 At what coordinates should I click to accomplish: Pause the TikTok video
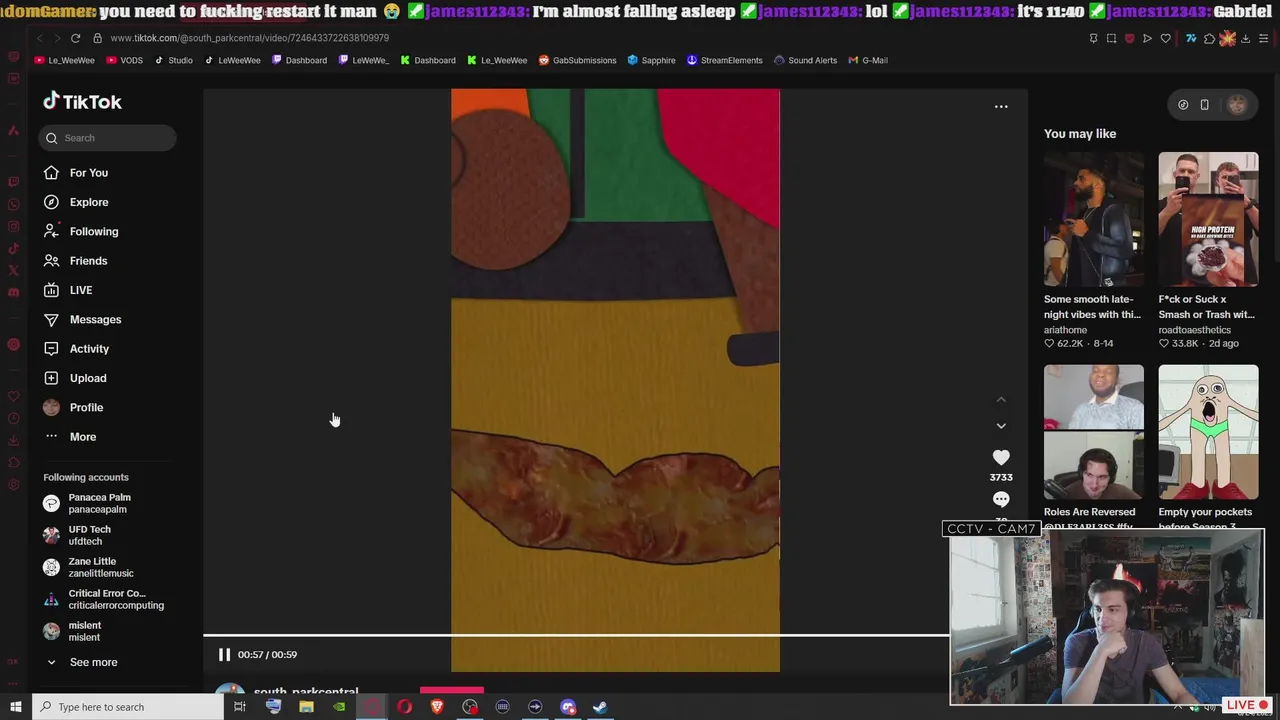(224, 654)
